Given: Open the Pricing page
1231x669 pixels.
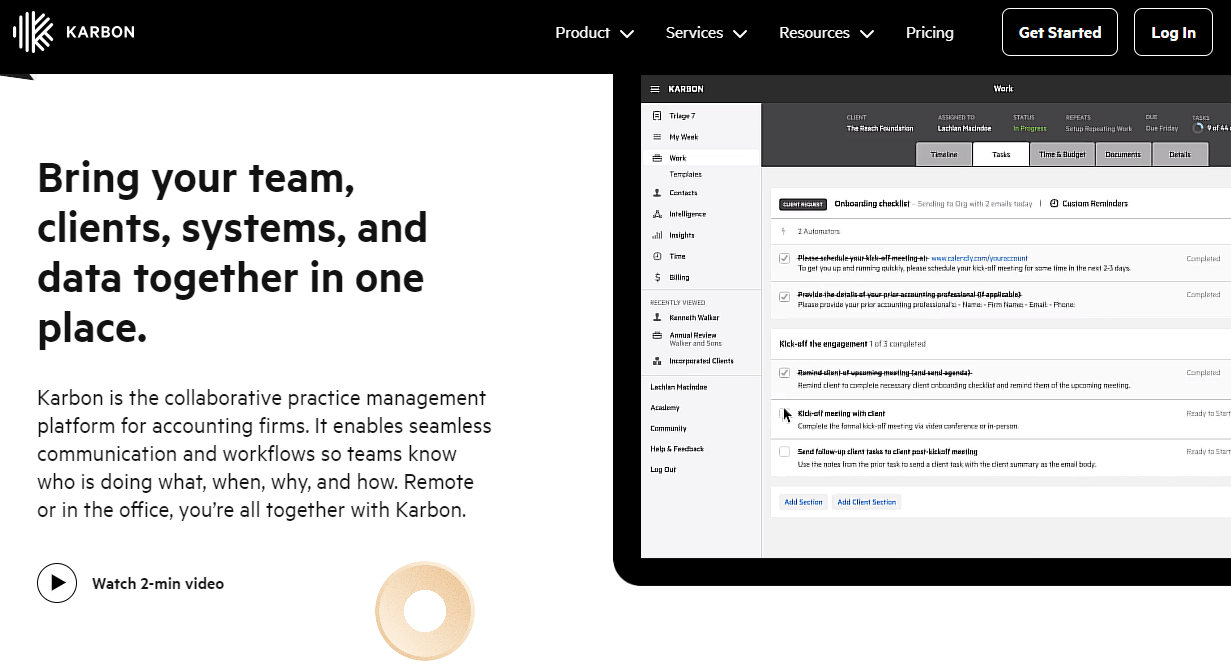Looking at the screenshot, I should point(930,33).
